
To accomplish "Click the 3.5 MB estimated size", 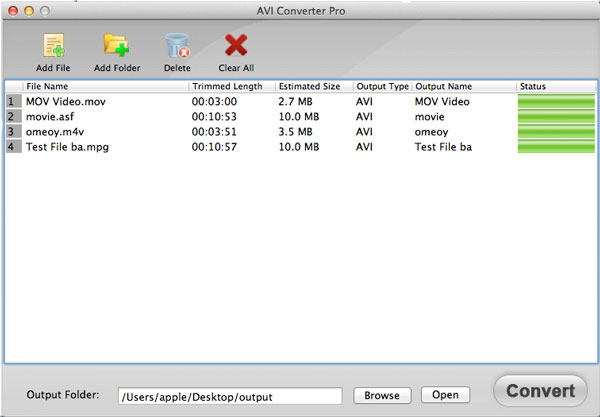I will [x=295, y=132].
